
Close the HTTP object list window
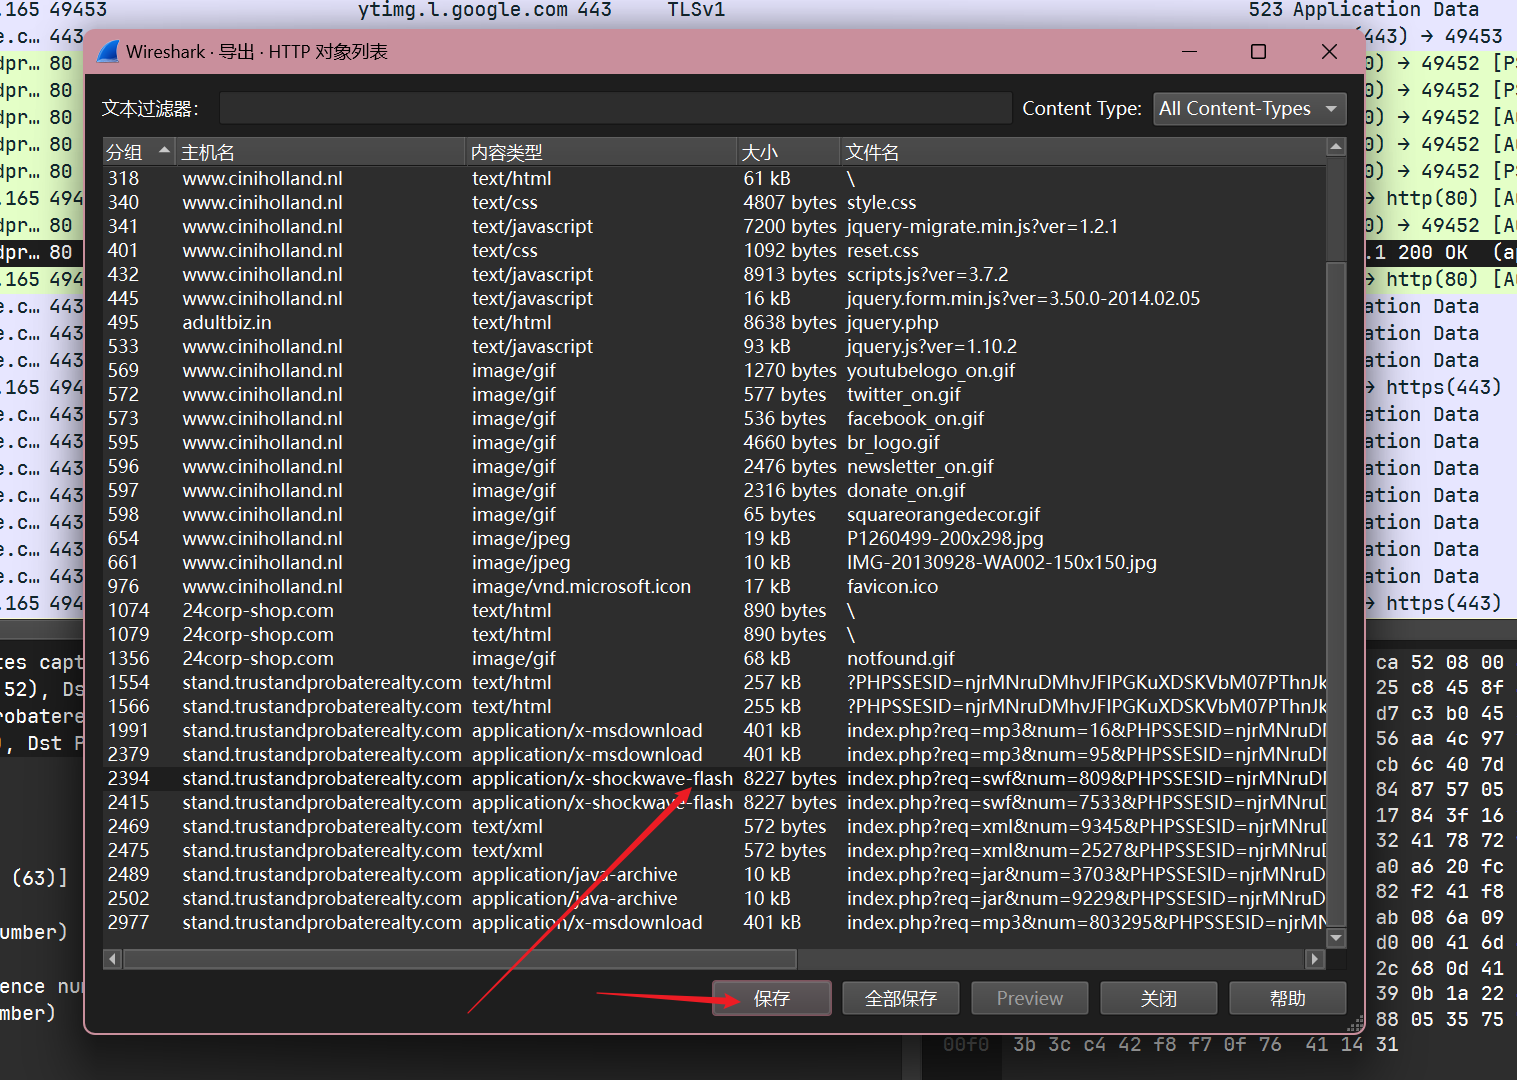1328,52
